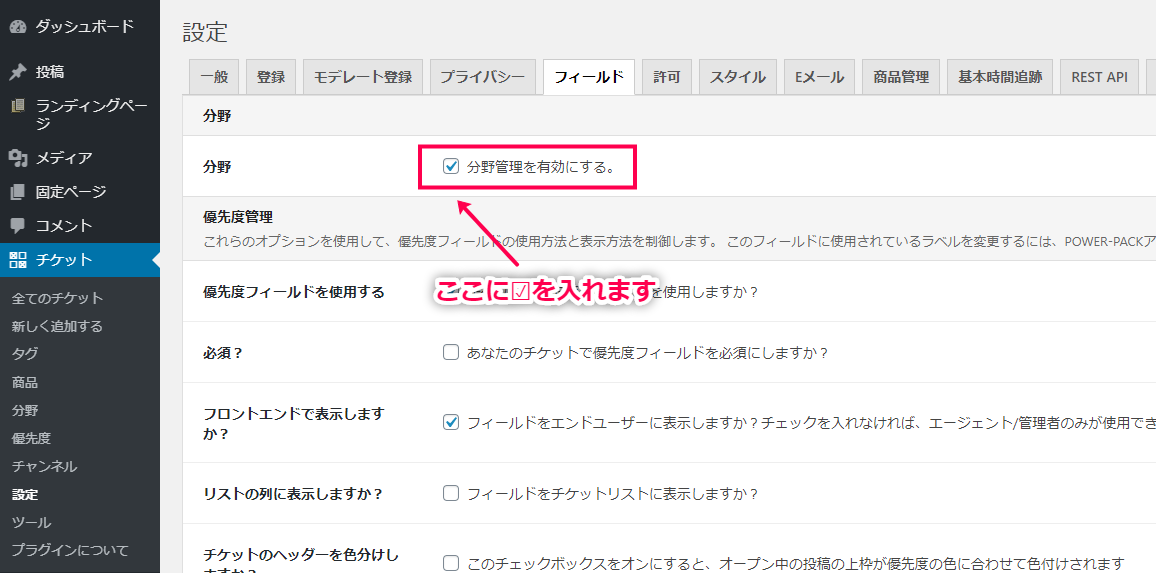The image size is (1156, 573).
Task: Click the 設定 page heading
Action: pyautogui.click(x=206, y=32)
